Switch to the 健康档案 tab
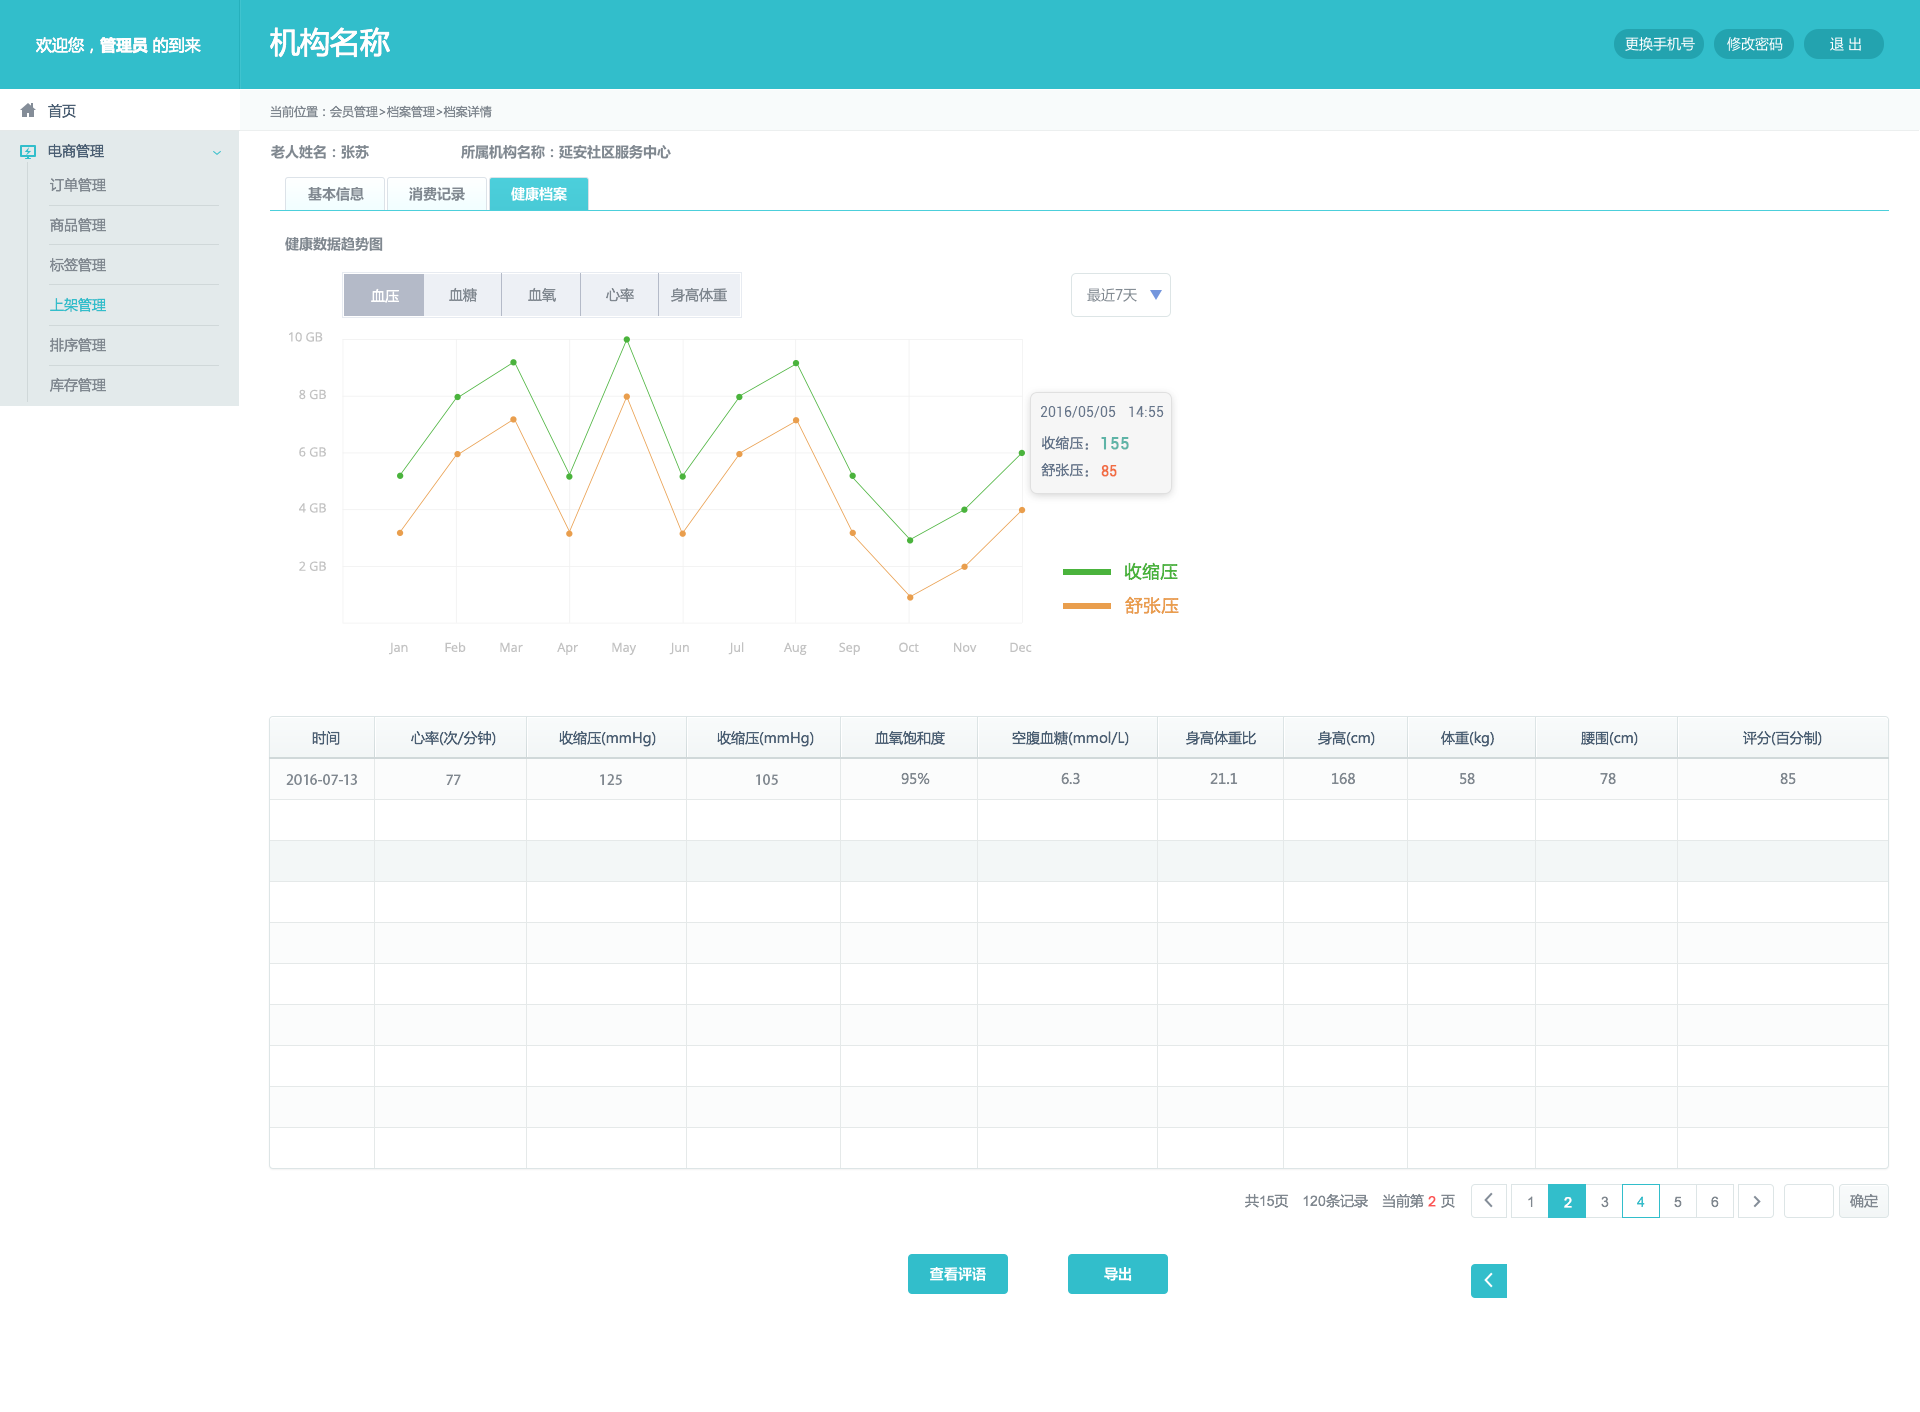1920x1412 pixels. pyautogui.click(x=539, y=194)
